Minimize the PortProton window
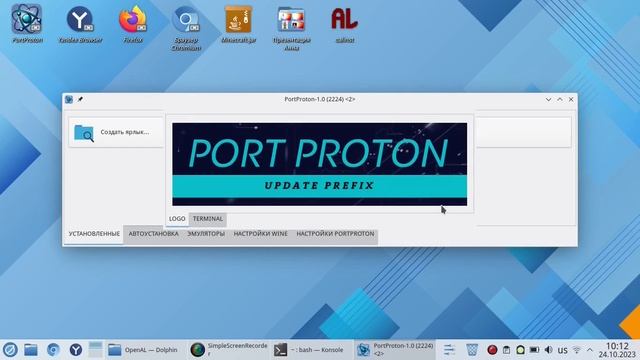 [548, 99]
